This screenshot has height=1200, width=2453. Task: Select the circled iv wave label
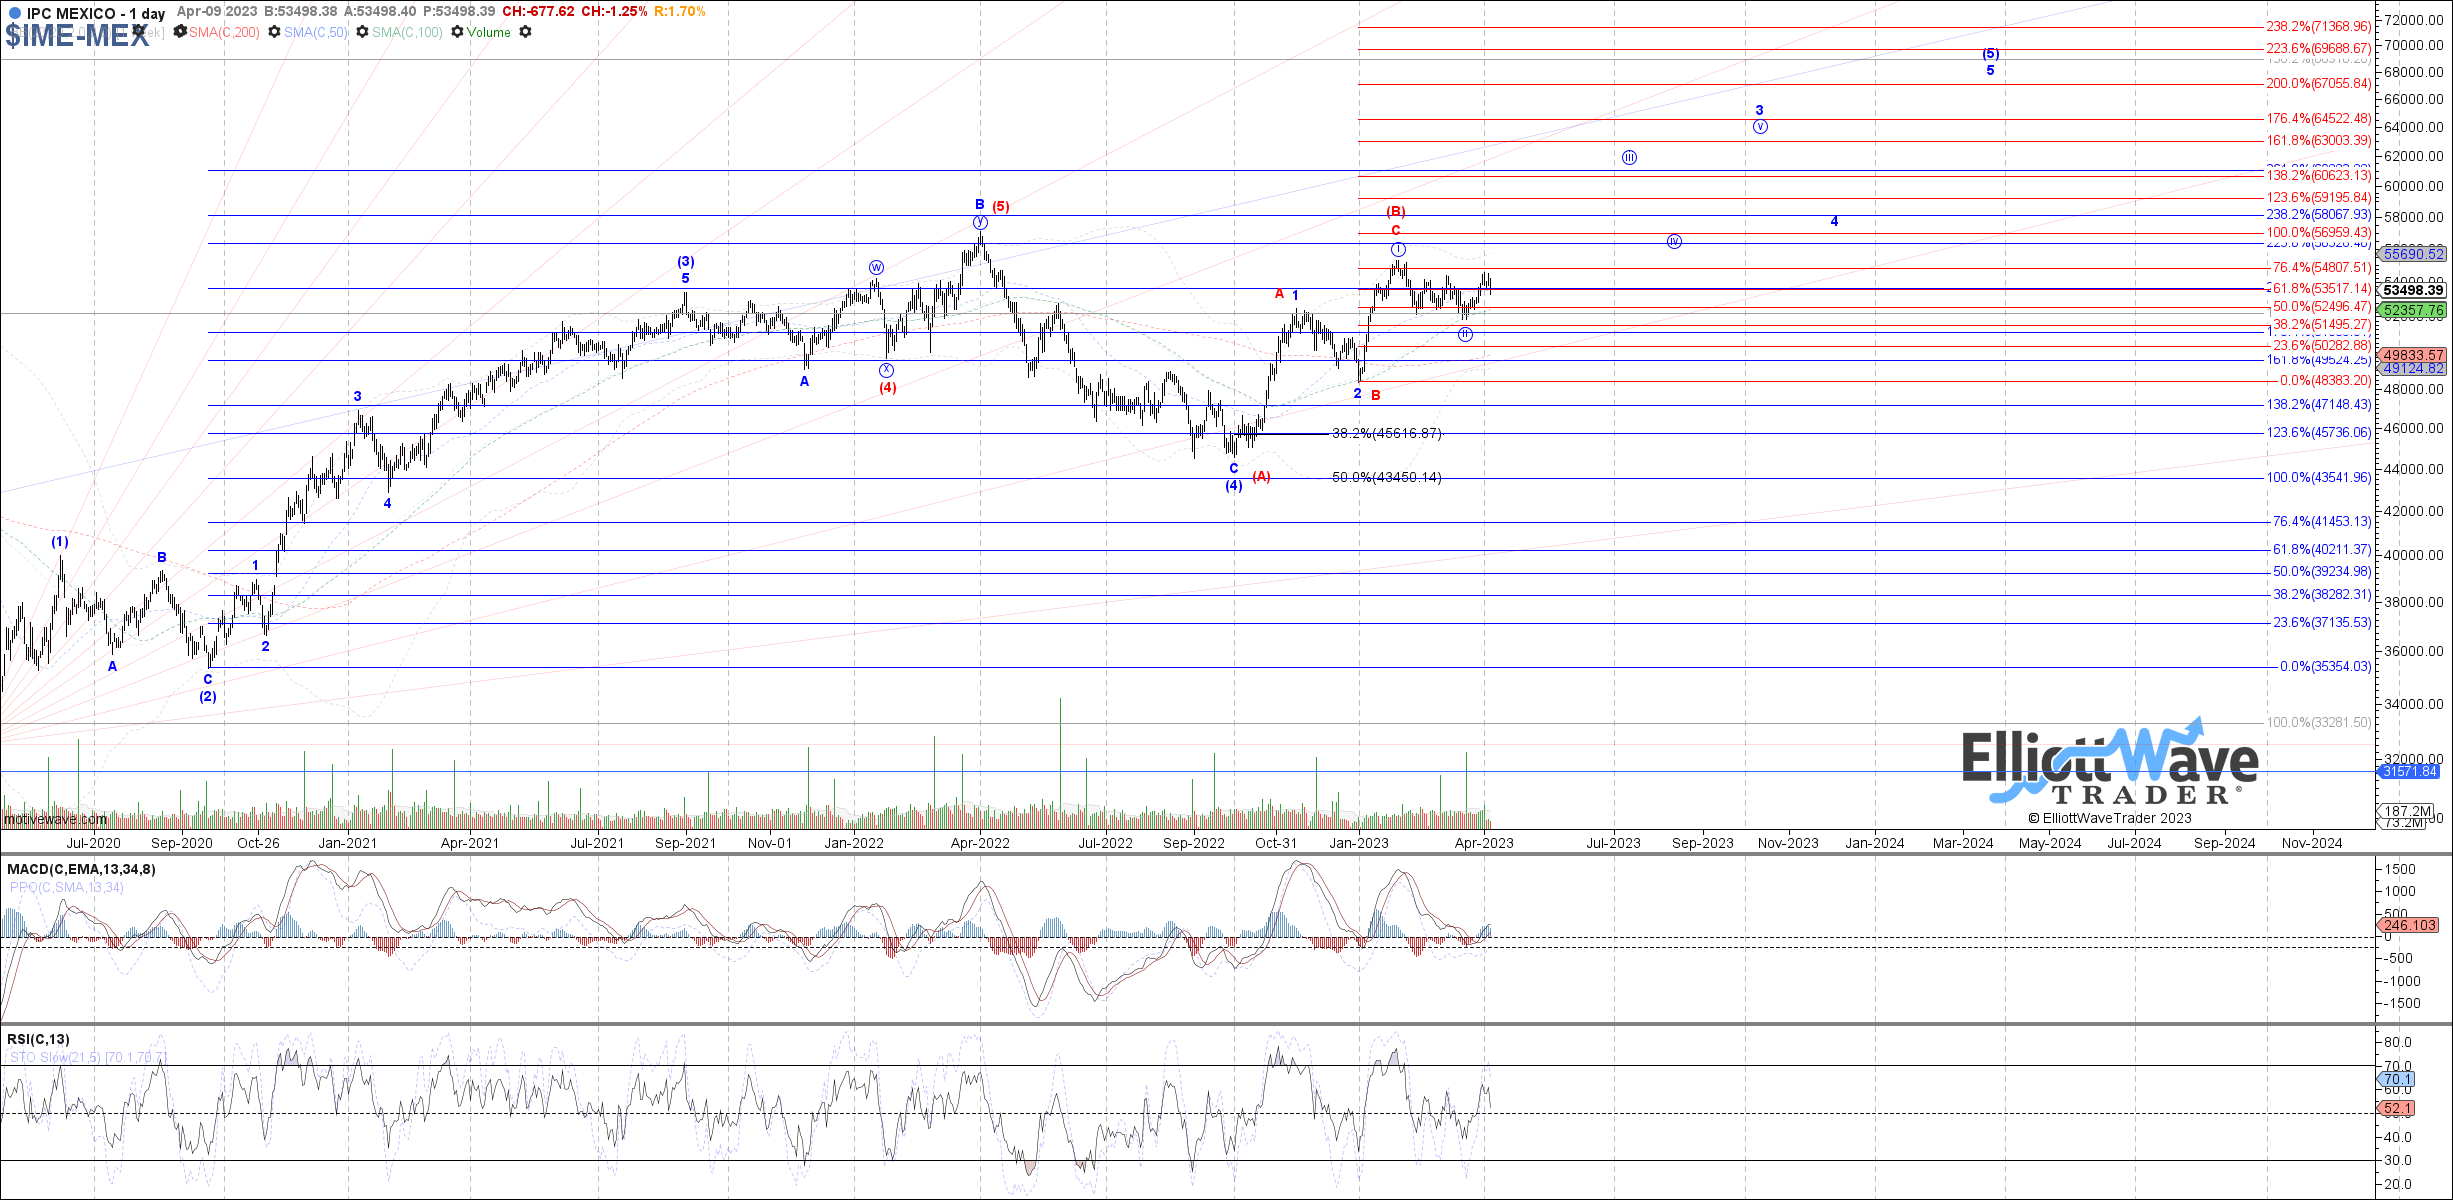(x=1674, y=242)
